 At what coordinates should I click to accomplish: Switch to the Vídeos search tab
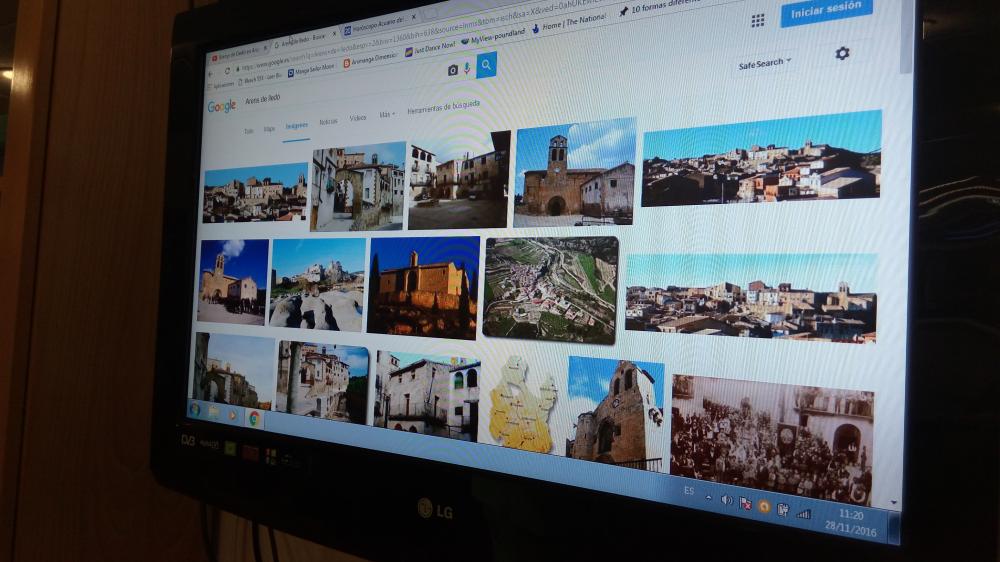pos(357,118)
